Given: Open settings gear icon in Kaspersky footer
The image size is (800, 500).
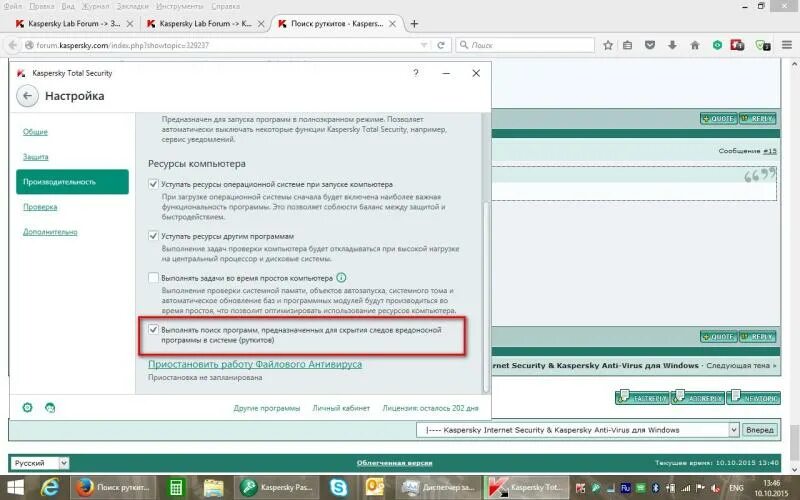Looking at the screenshot, I should tap(28, 408).
